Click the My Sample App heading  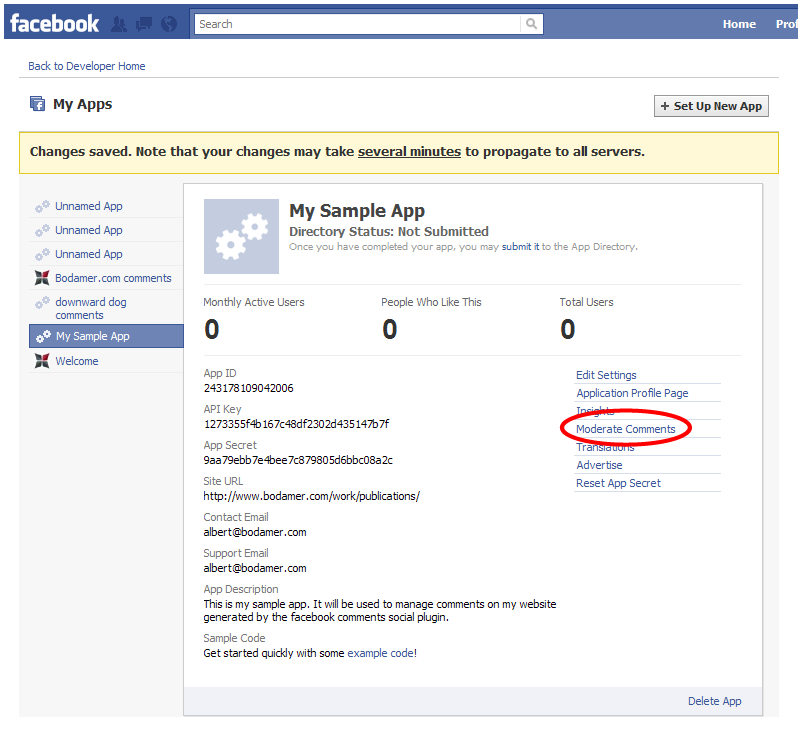357,211
